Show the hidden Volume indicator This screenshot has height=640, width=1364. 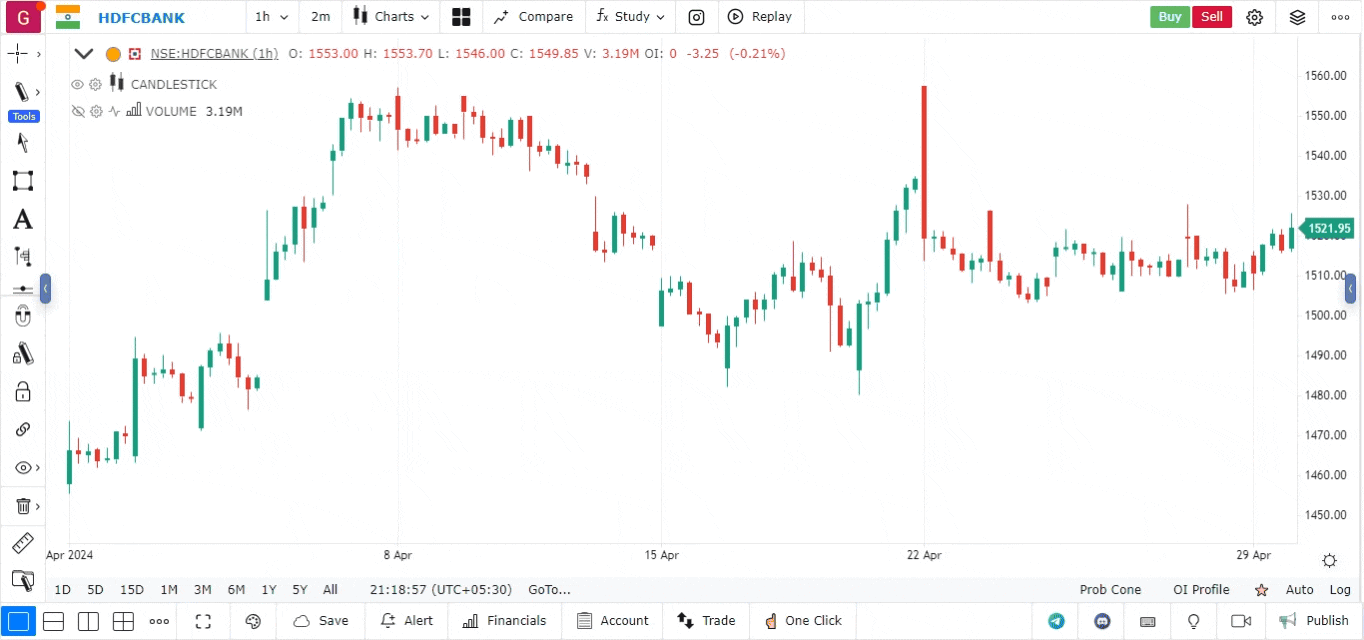click(77, 112)
